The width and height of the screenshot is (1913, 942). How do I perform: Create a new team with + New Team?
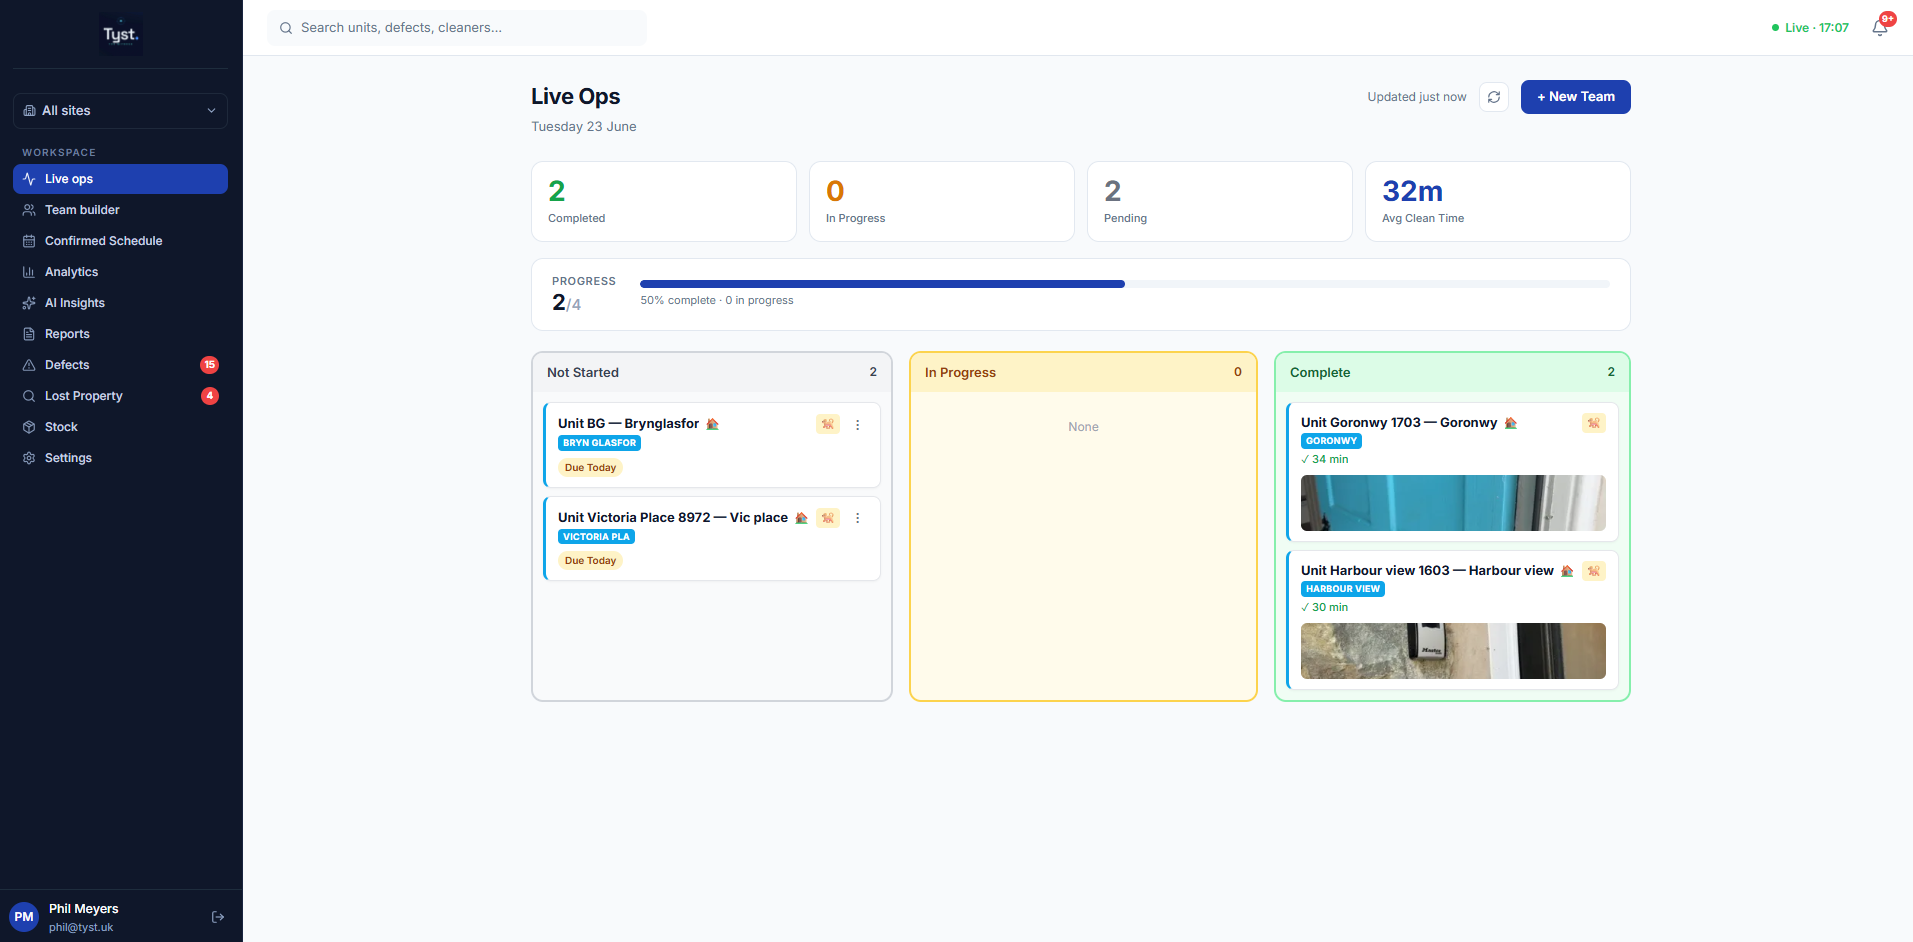1575,97
